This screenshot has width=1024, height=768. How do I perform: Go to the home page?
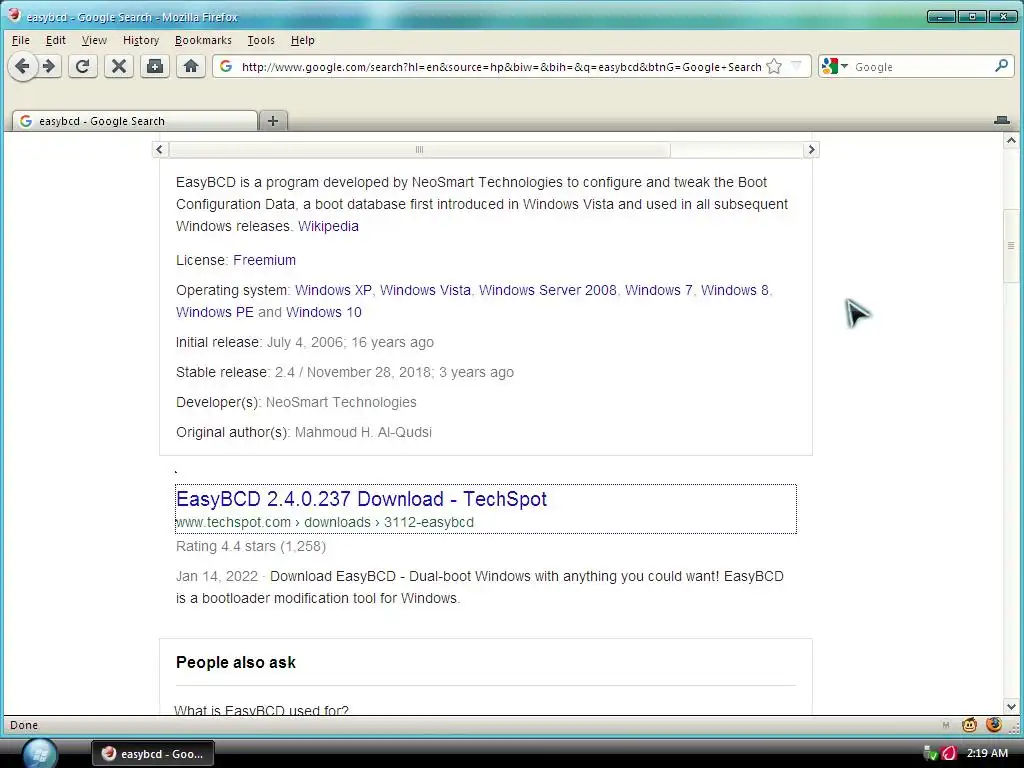[191, 66]
